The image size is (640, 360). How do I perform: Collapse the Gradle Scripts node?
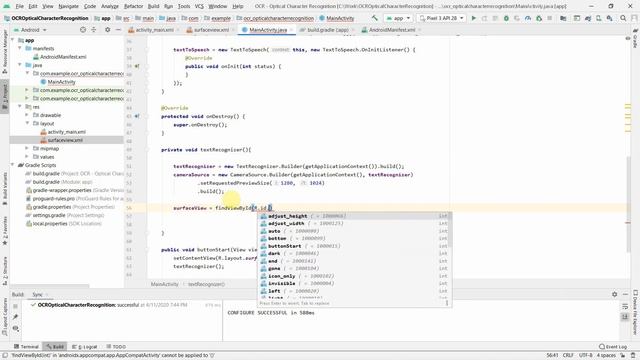point(13,165)
